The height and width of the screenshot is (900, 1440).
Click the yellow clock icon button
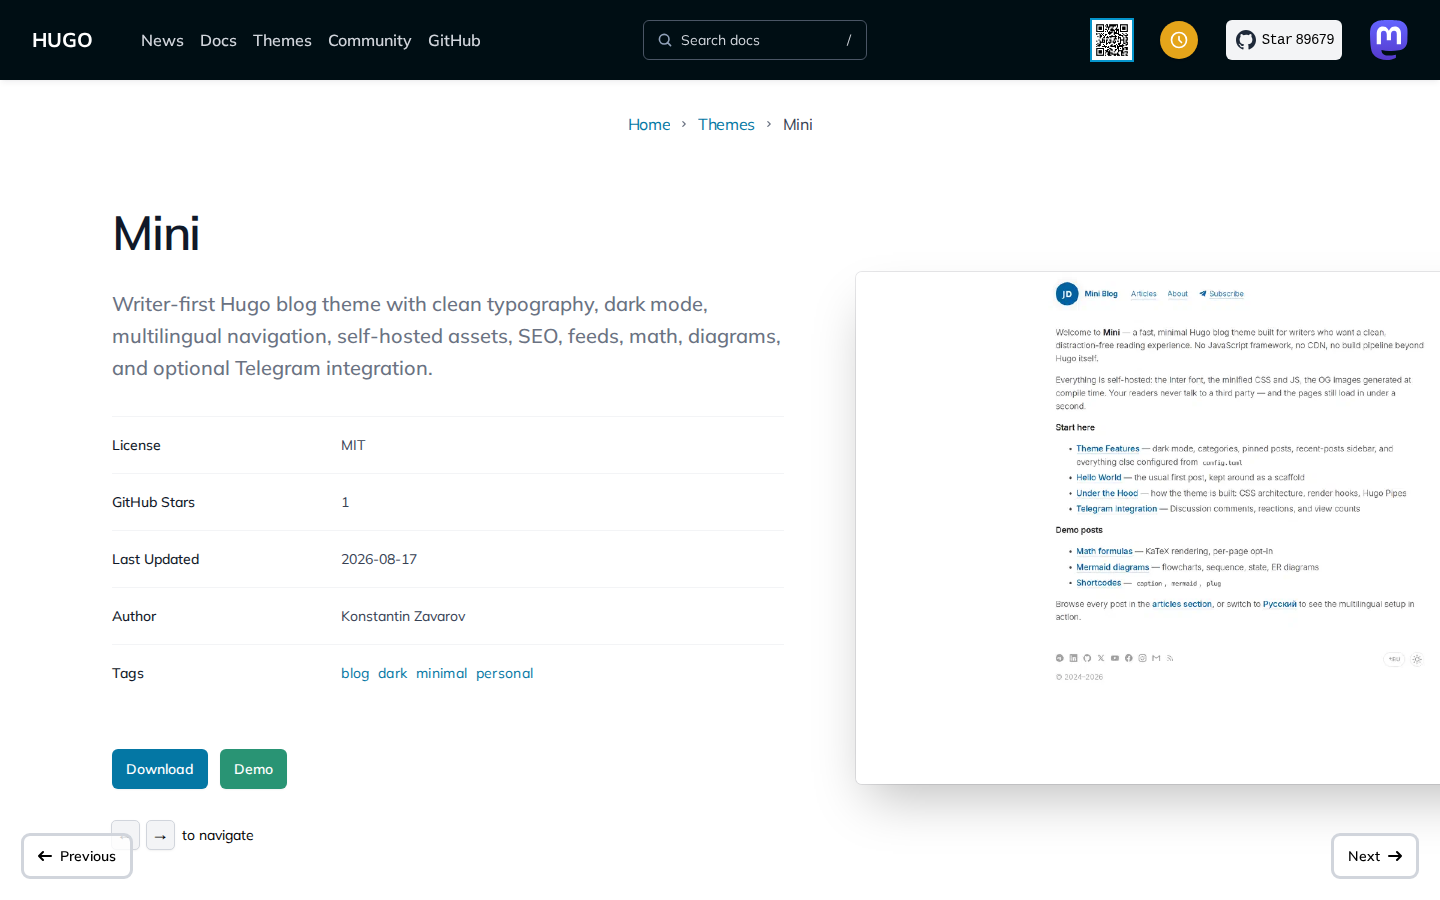1179,40
